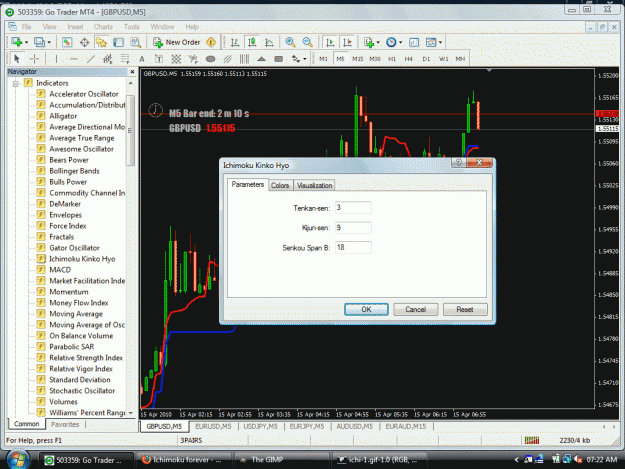625x469 pixels.
Task: Select the ellipse drawing tool
Action: (x=210, y=59)
